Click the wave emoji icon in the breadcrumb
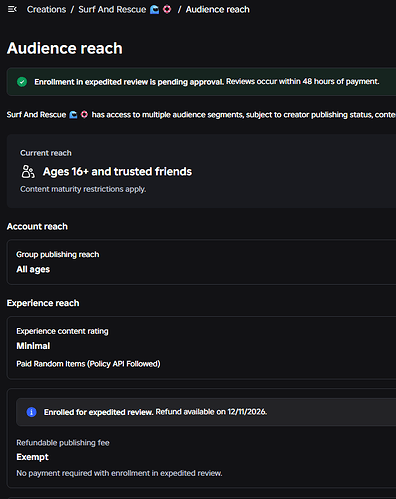Screen dimensions: 396x499 (x=154, y=9)
